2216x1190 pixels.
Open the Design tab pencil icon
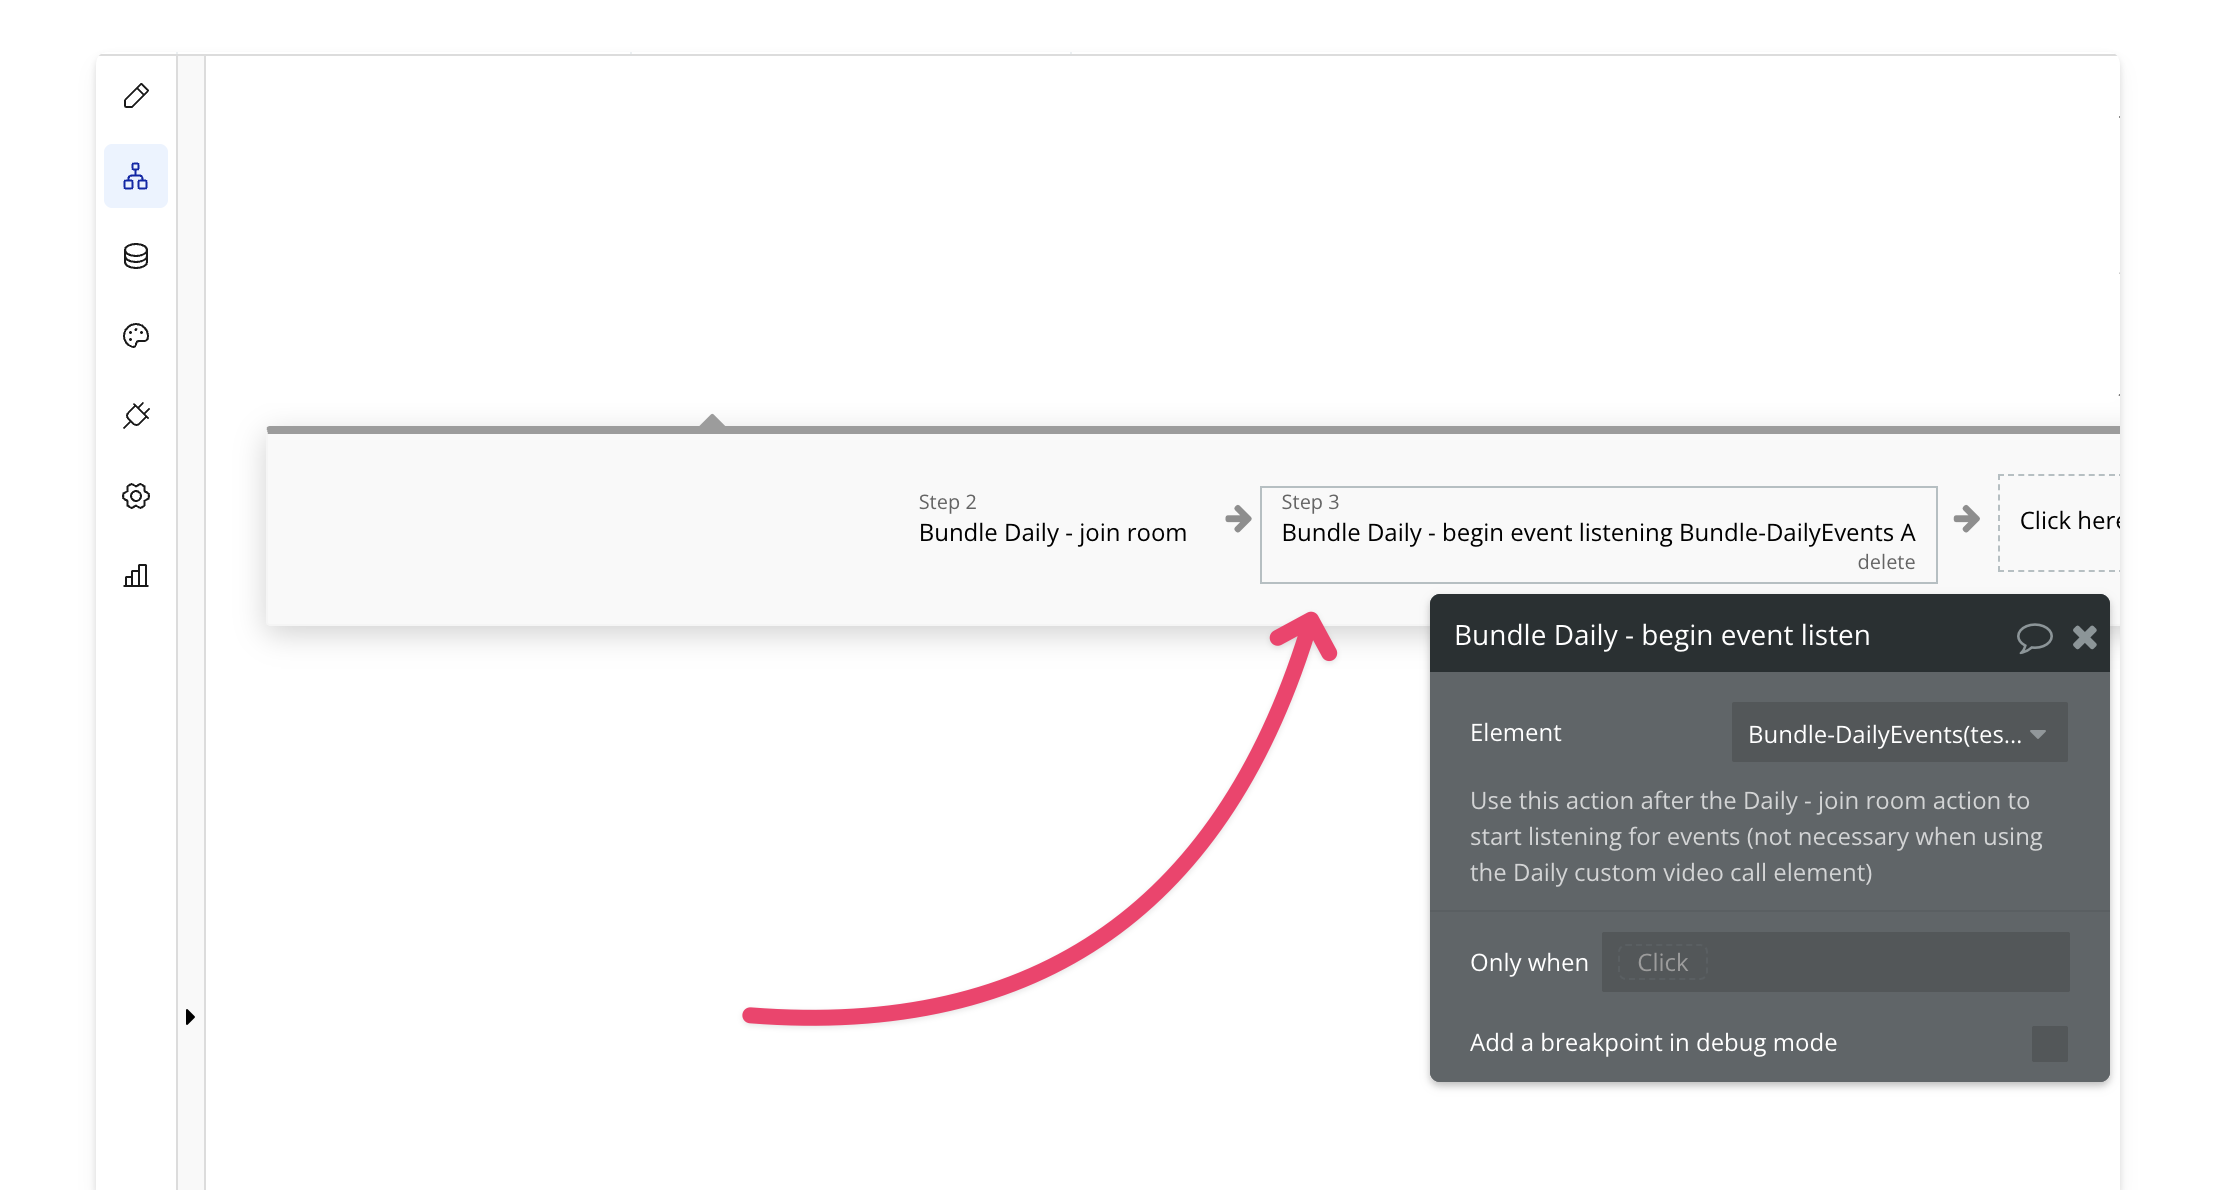point(136,96)
